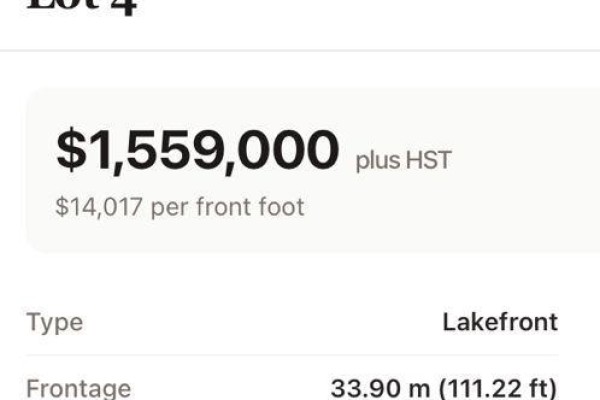Click the '$14,017 per front foot' line

180,207
